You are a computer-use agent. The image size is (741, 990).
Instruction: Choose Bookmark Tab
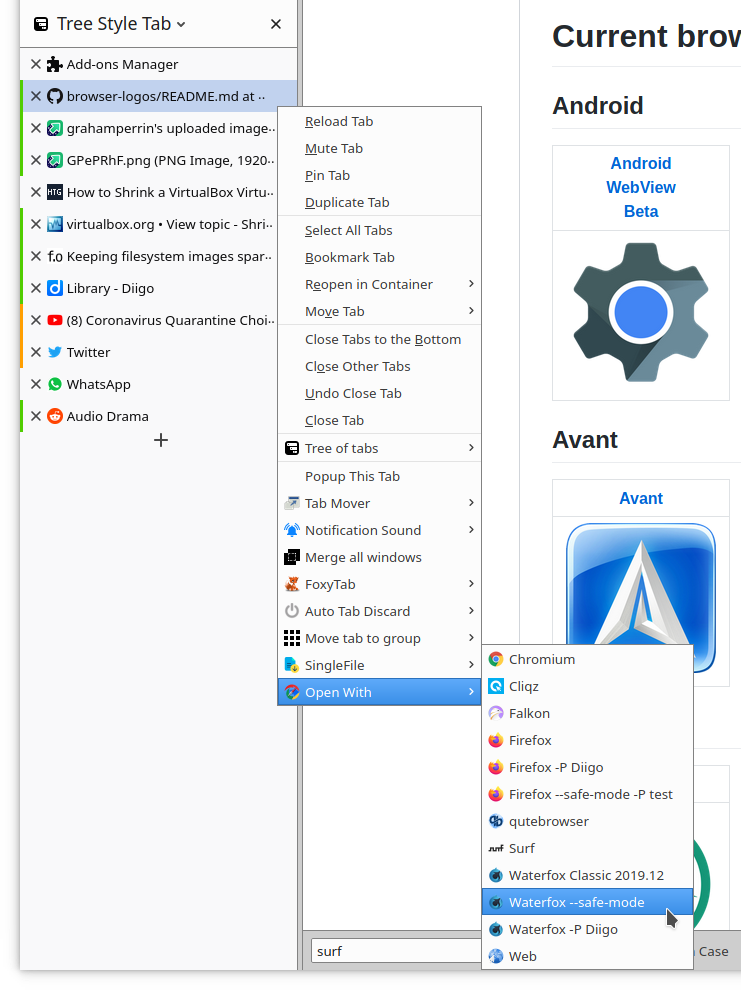[379, 257]
